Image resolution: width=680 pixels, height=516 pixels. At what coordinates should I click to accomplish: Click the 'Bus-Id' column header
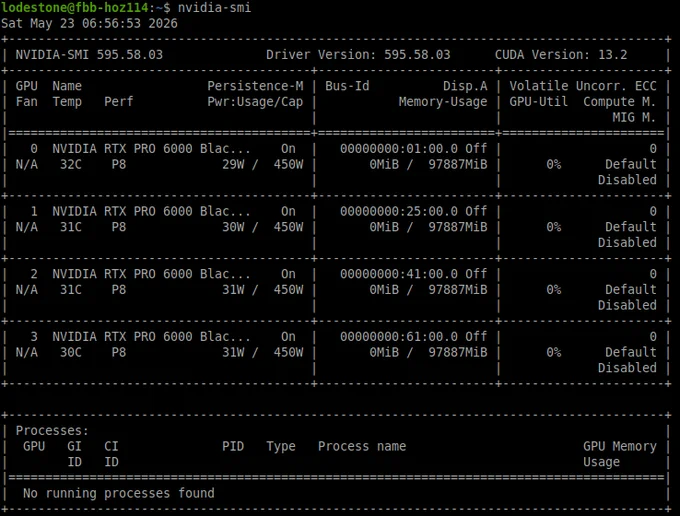[x=347, y=86]
